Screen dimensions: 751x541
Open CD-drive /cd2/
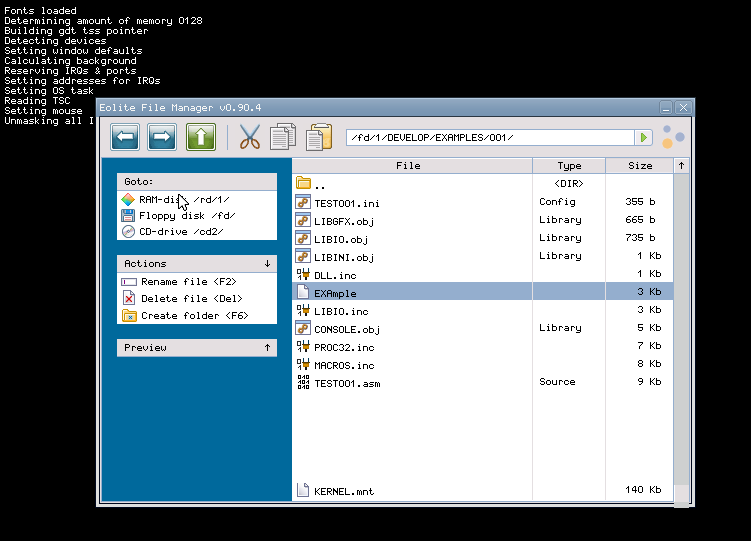point(180,231)
